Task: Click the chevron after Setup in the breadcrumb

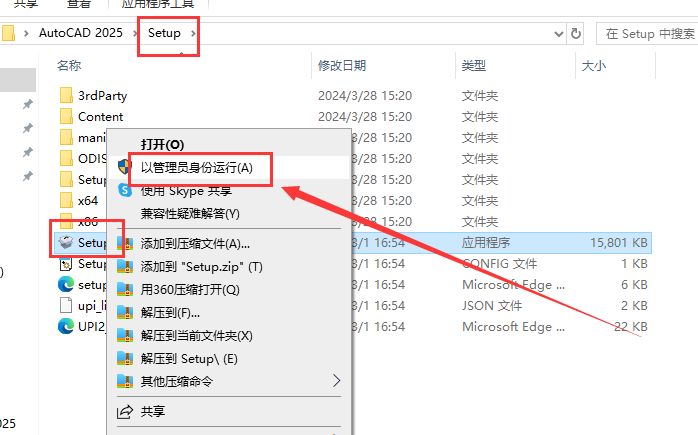Action: [193, 33]
